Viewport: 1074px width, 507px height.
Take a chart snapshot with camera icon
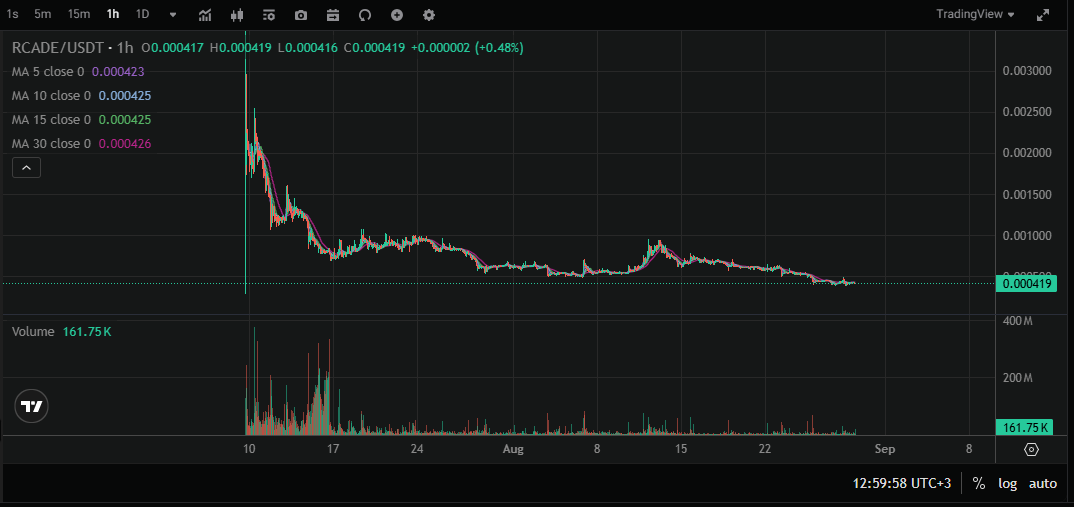coord(301,15)
